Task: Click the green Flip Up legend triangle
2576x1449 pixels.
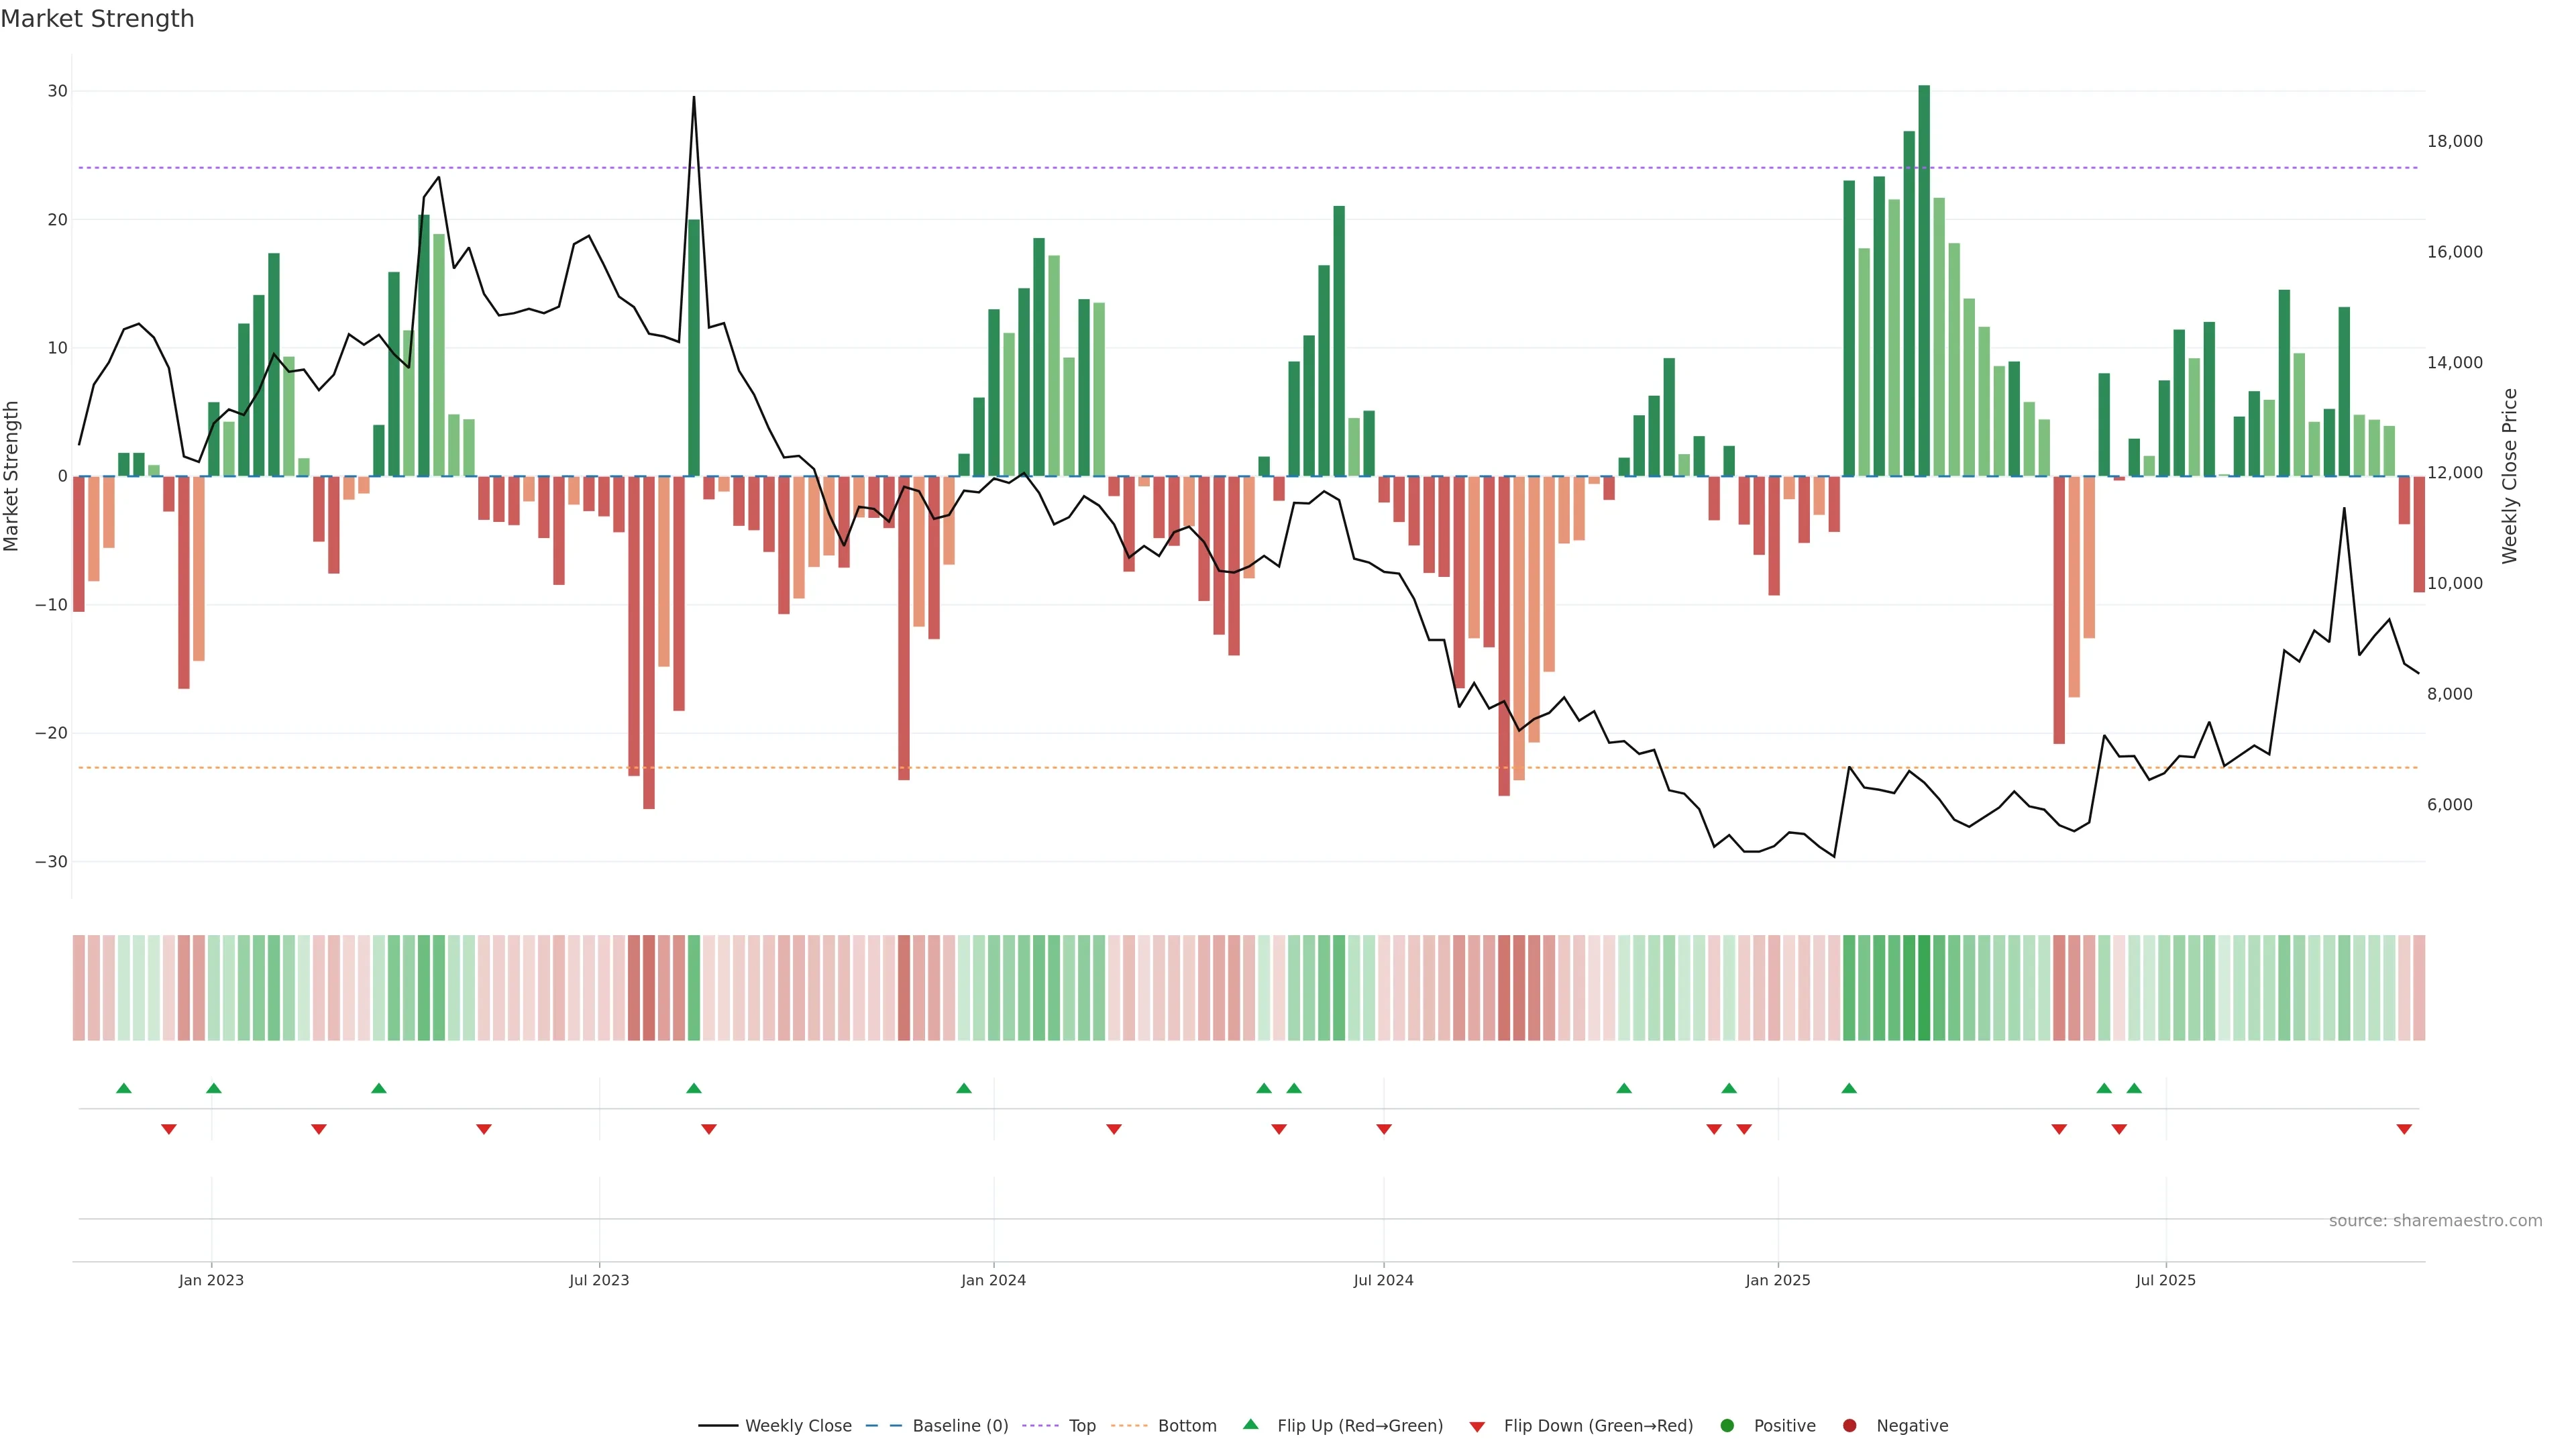Action: (x=1250, y=1424)
